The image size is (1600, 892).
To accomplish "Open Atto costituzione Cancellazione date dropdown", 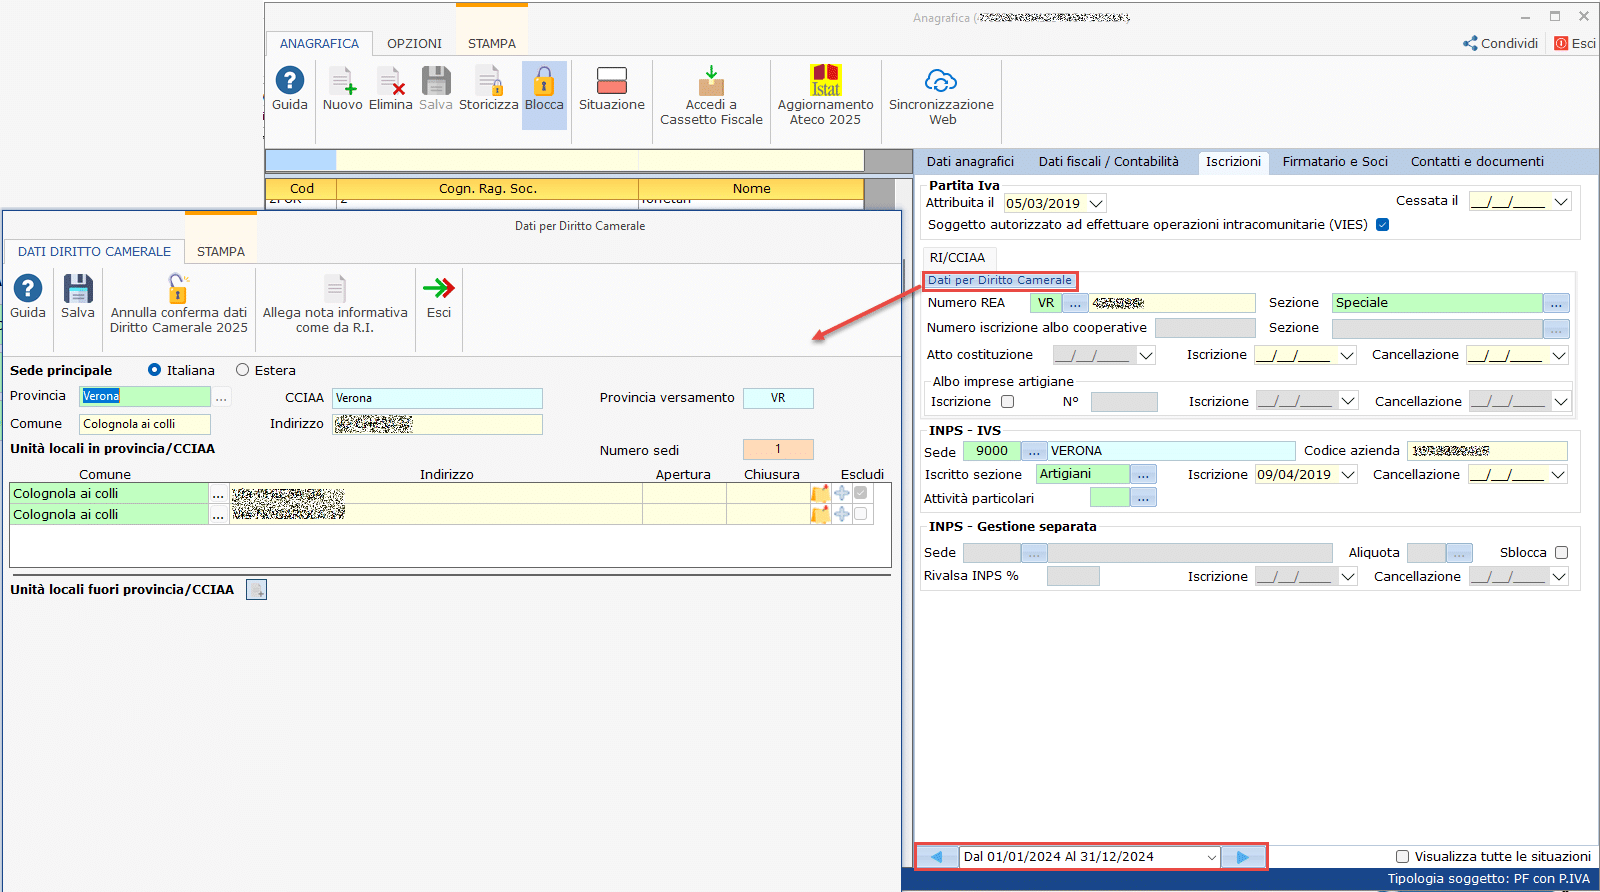I will click(x=1559, y=355).
